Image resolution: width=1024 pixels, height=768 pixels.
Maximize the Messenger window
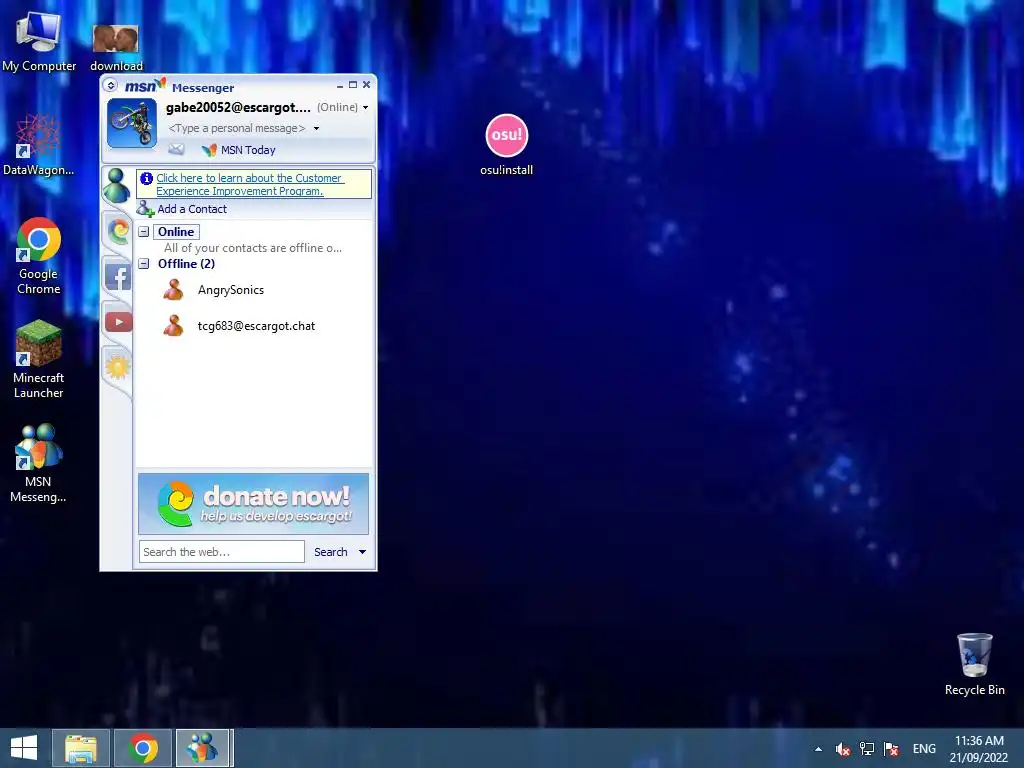point(353,85)
